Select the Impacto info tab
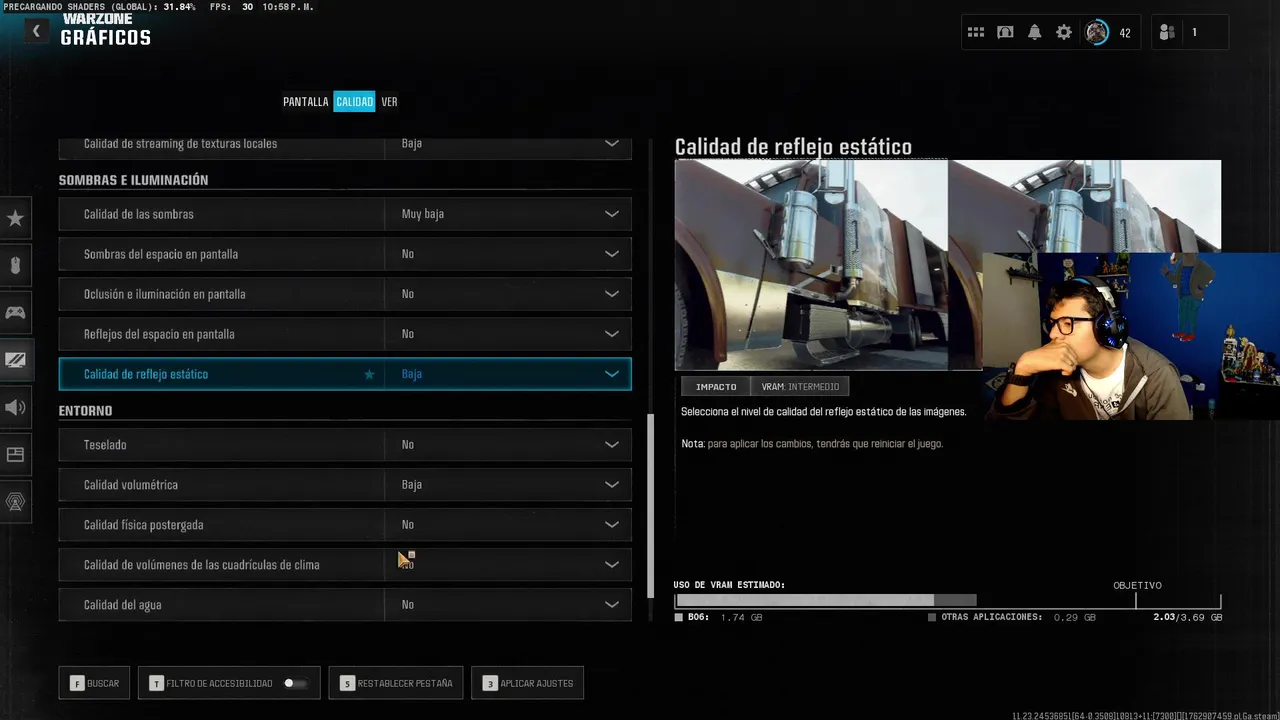The width and height of the screenshot is (1280, 720). (716, 386)
